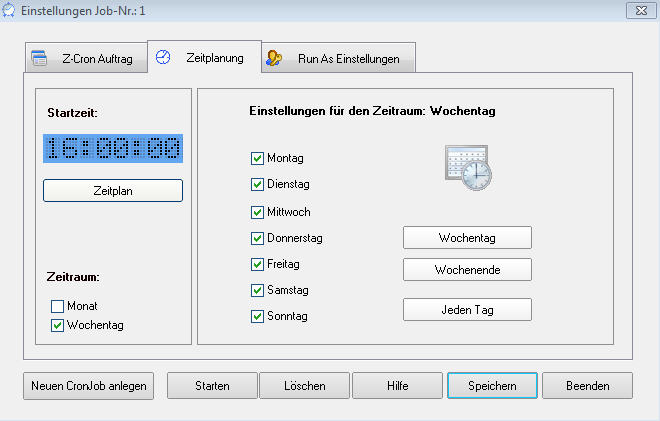Click Neuen CronJob anlegen
Viewport: 660px width, 421px height.
[88, 386]
